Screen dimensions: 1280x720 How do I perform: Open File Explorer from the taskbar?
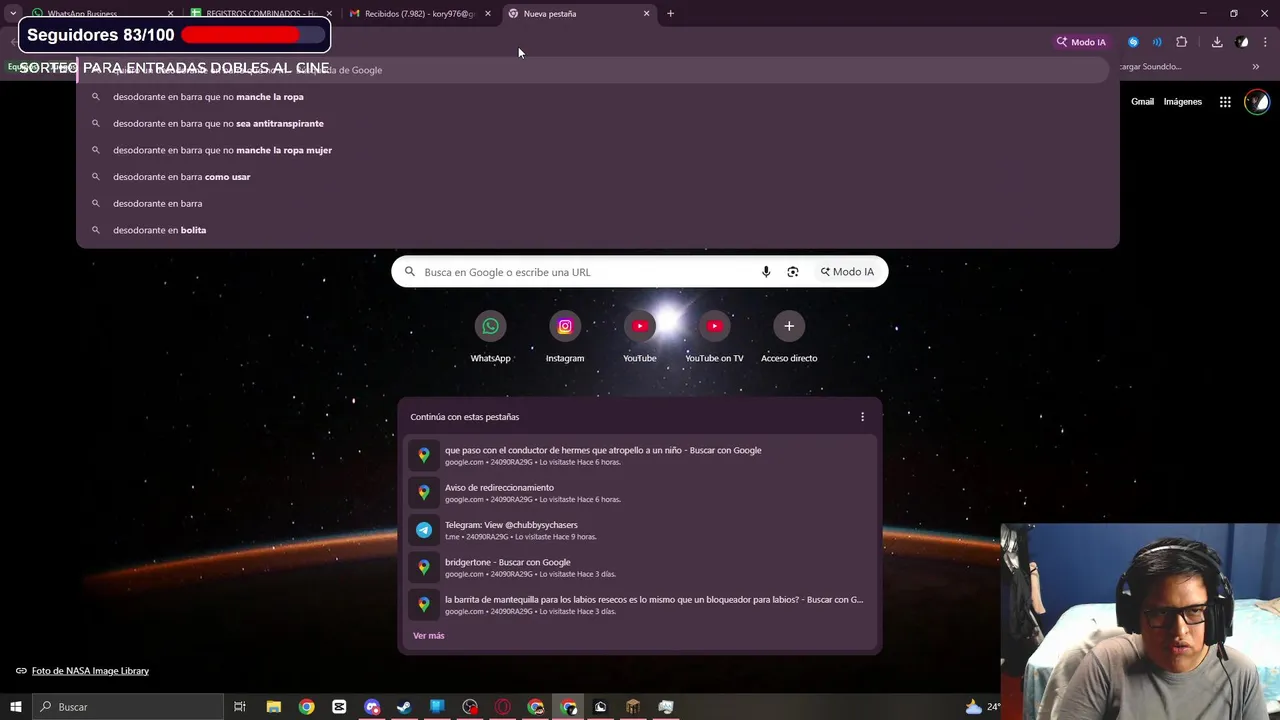coord(273,707)
